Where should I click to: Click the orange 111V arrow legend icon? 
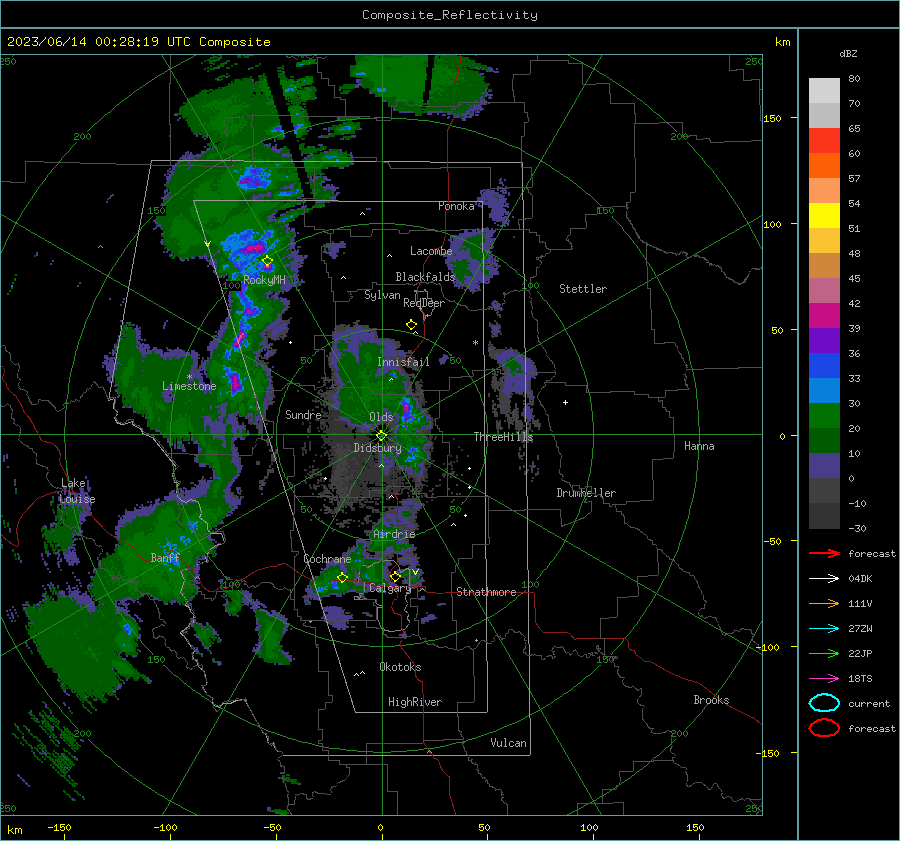tap(824, 603)
